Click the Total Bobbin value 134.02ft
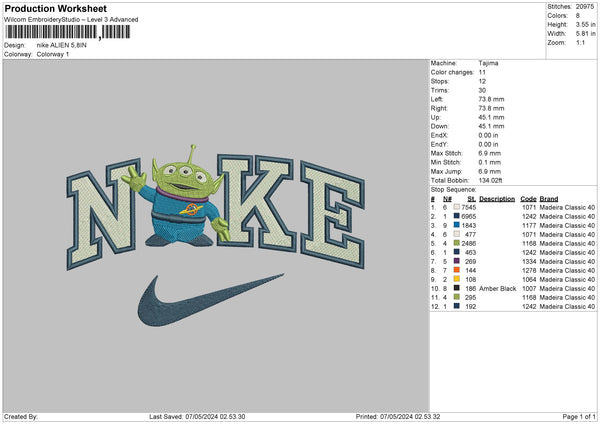The width and height of the screenshot is (600, 424). (490, 180)
